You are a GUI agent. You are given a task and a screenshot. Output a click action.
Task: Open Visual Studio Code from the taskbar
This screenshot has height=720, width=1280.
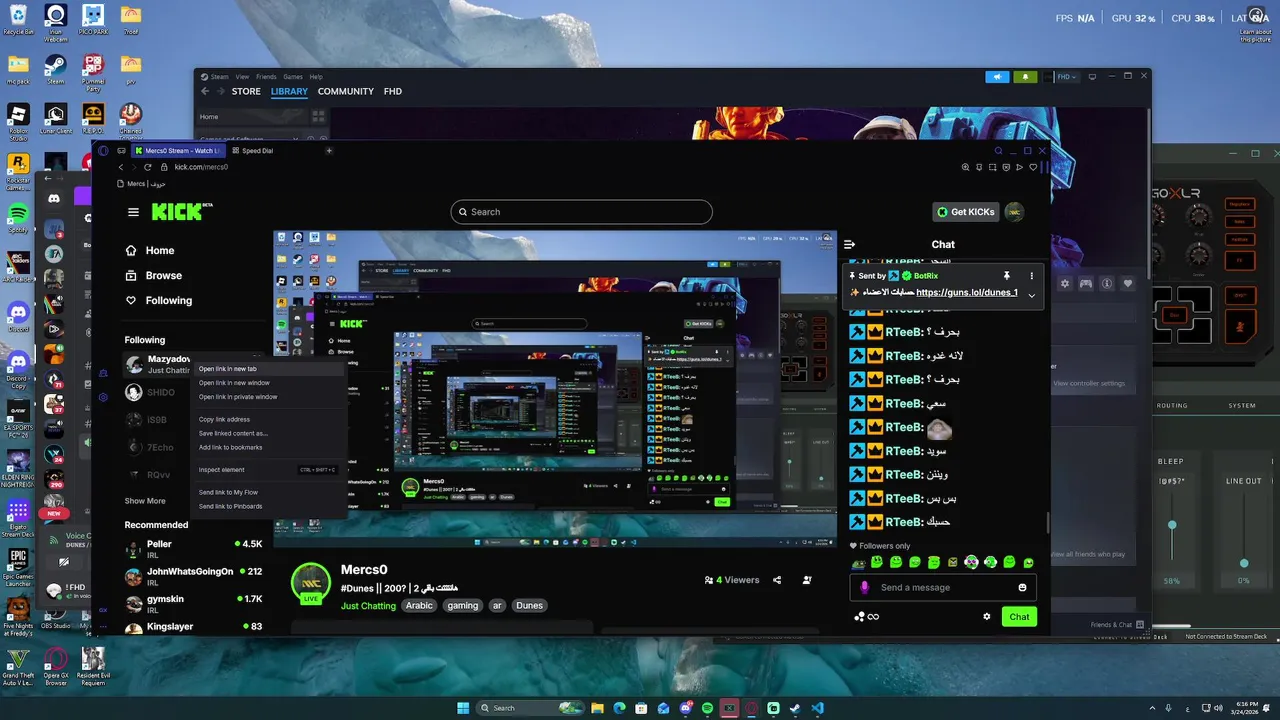pyautogui.click(x=818, y=708)
